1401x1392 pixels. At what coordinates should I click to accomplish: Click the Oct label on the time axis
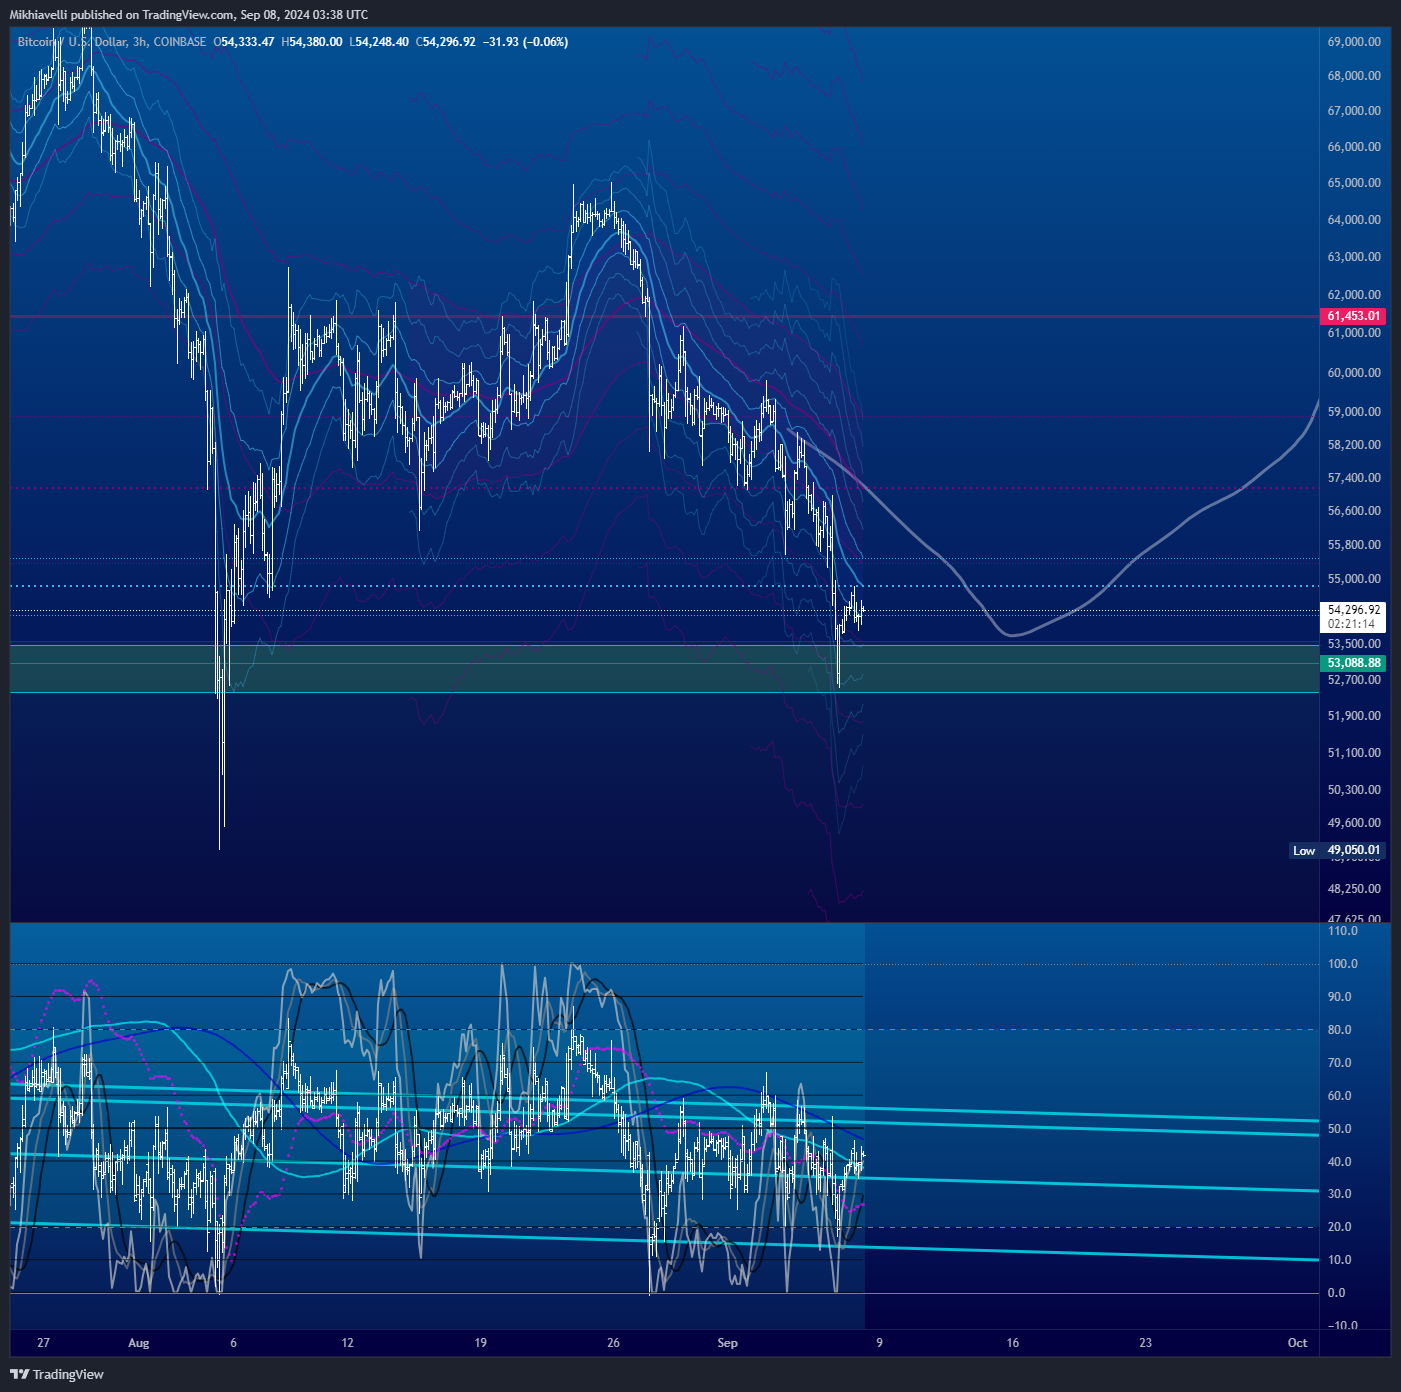pos(1297,1343)
